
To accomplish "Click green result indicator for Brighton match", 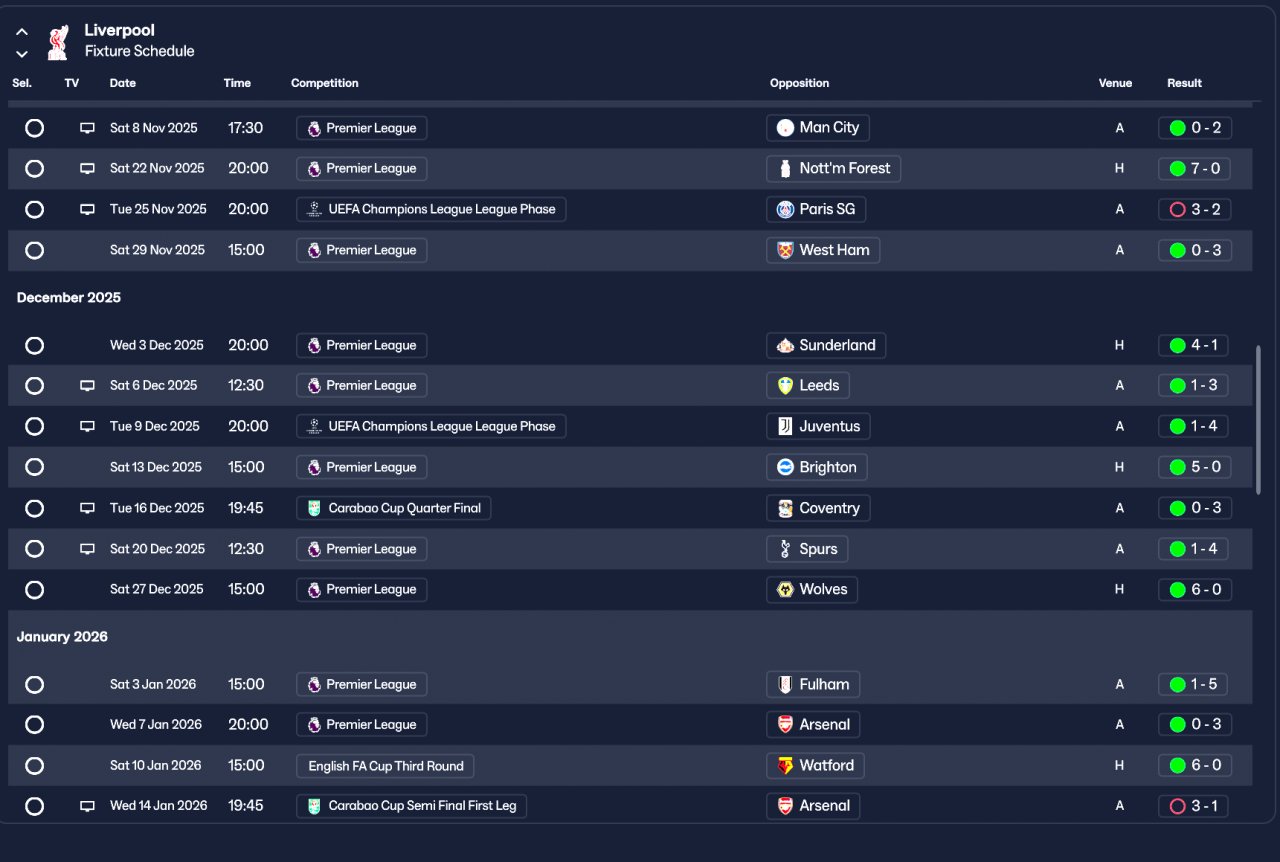I will [x=1177, y=468].
